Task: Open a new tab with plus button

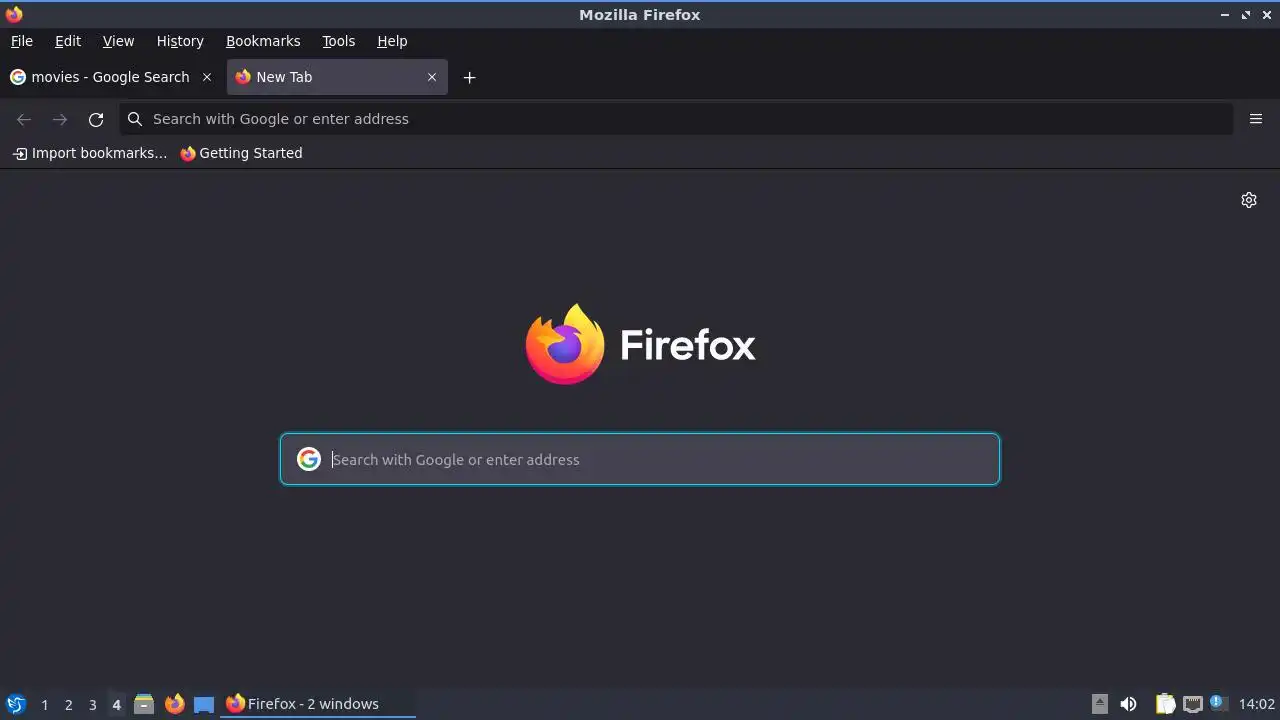Action: (x=469, y=77)
